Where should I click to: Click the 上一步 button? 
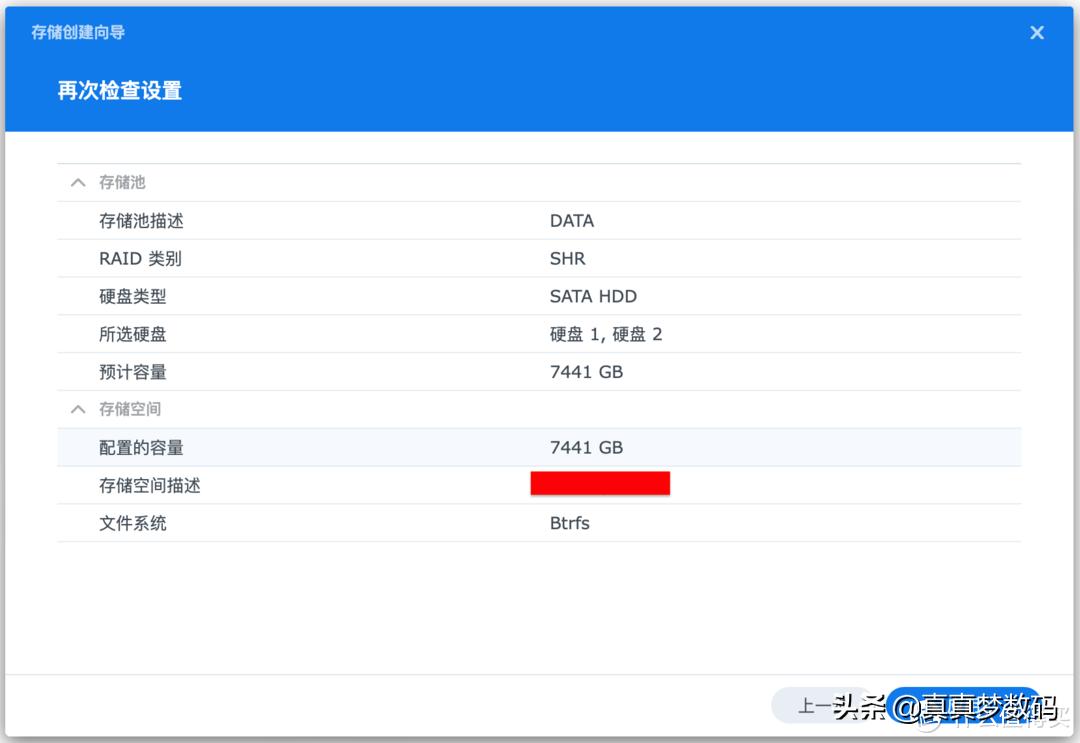830,705
